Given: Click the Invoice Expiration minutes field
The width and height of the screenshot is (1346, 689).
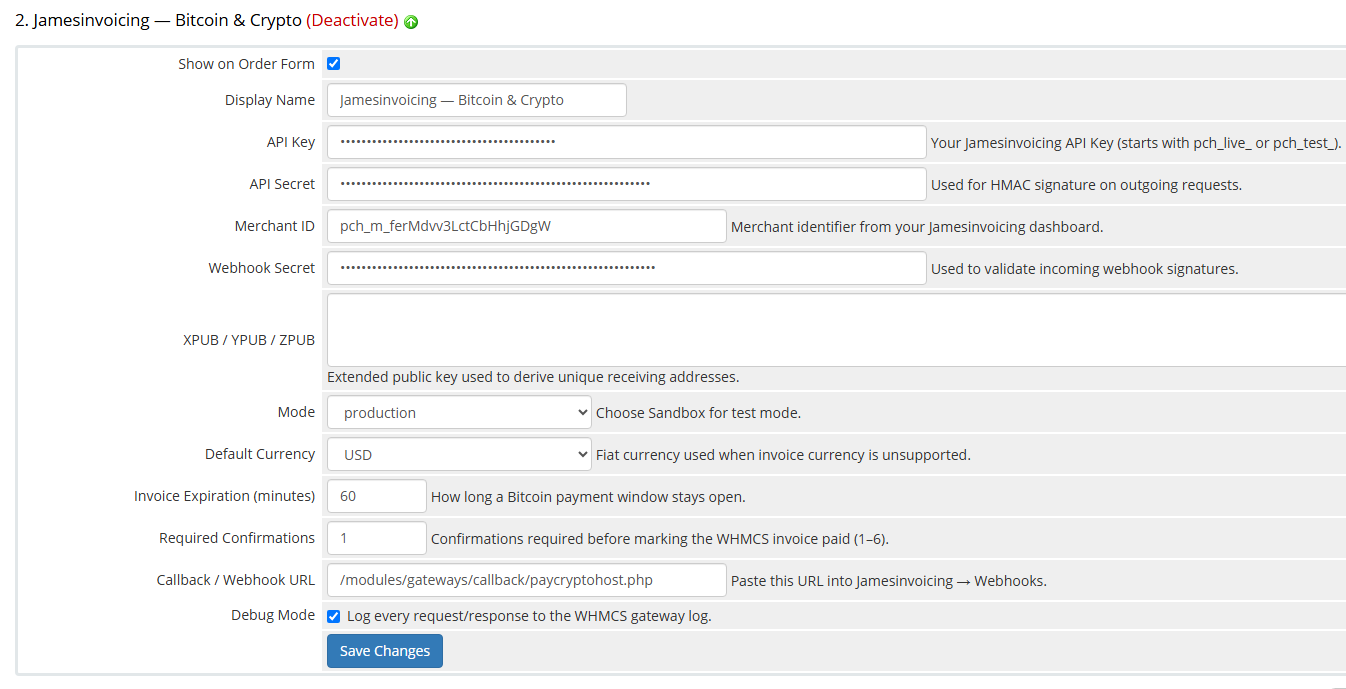Looking at the screenshot, I should coord(377,496).
